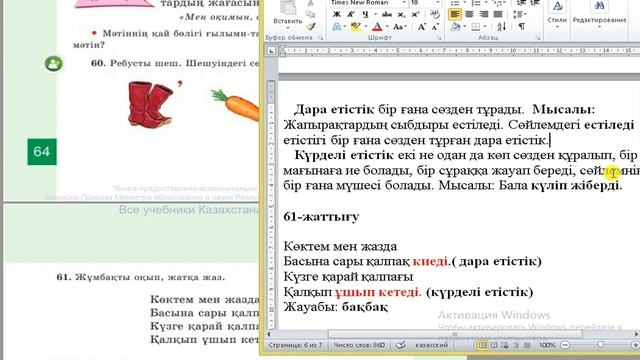Select center text alignment
Viewport: 640px width, 360px height.
(x=469, y=15)
